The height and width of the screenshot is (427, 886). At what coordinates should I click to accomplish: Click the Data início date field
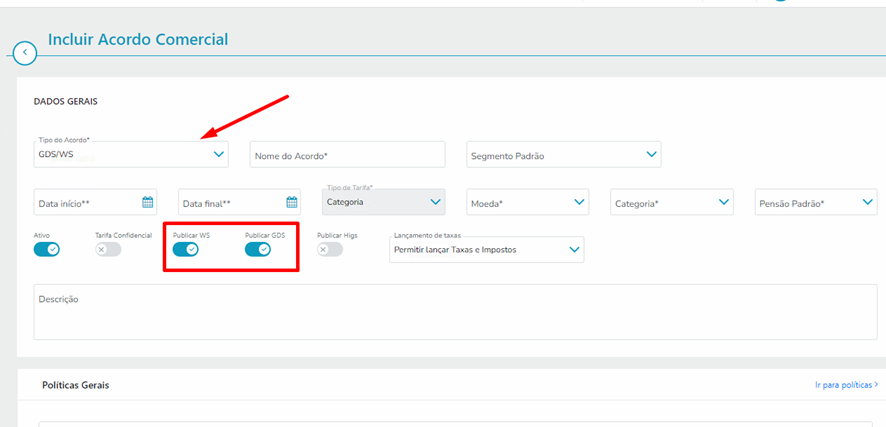[95, 202]
